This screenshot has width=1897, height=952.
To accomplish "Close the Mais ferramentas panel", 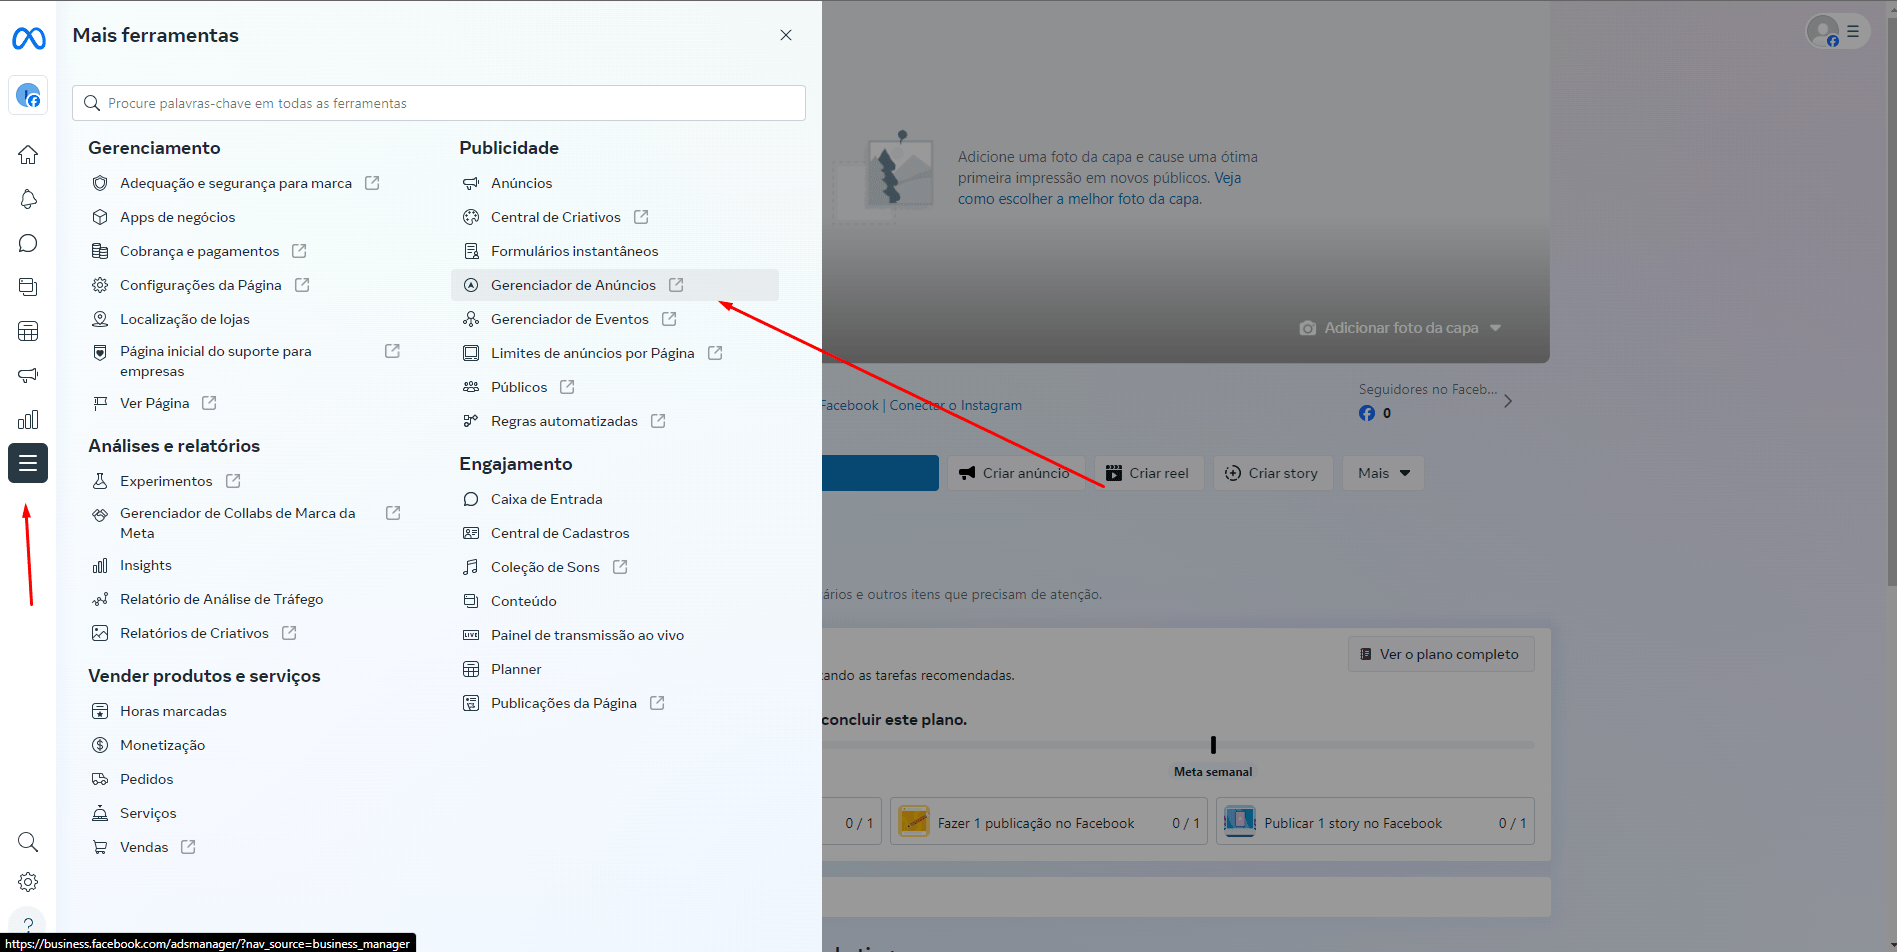I will click(x=786, y=35).
